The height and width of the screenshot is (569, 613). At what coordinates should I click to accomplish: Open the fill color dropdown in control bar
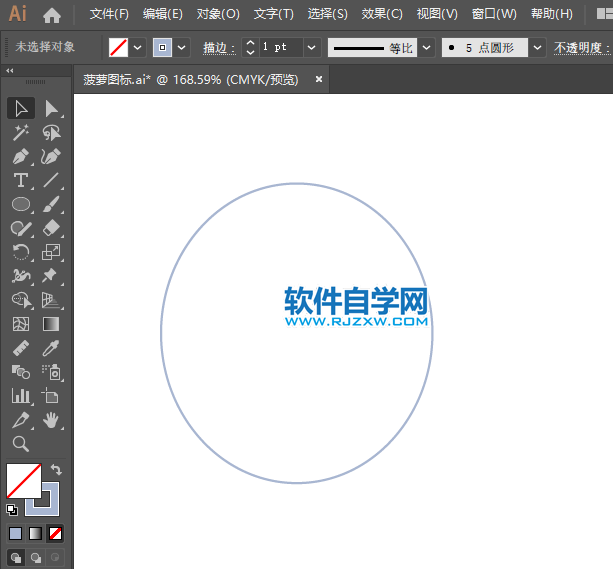tap(138, 47)
